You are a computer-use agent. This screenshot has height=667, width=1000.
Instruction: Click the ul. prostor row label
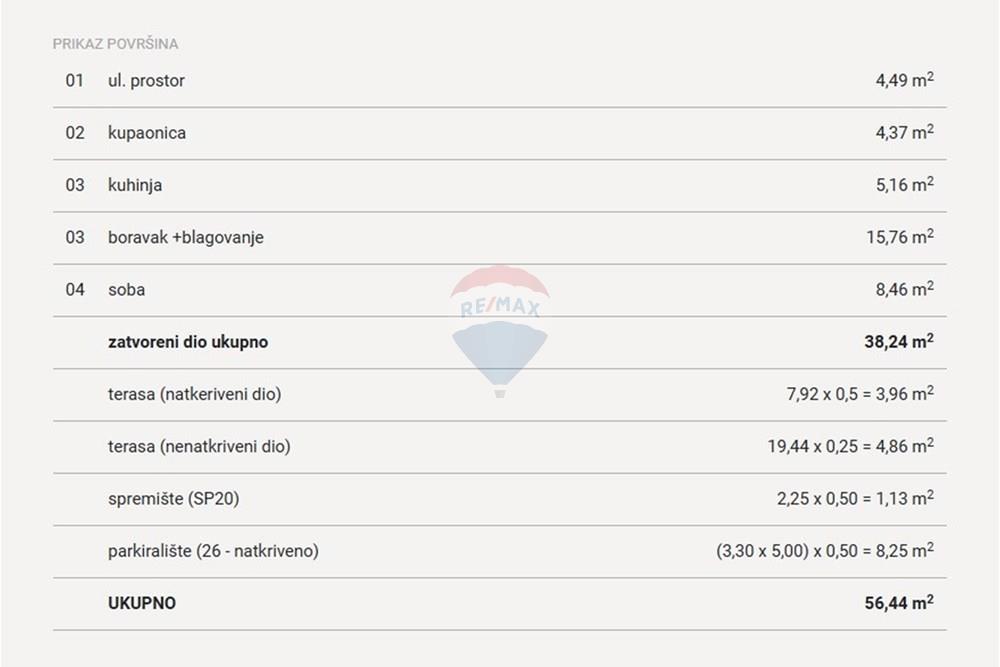146,80
